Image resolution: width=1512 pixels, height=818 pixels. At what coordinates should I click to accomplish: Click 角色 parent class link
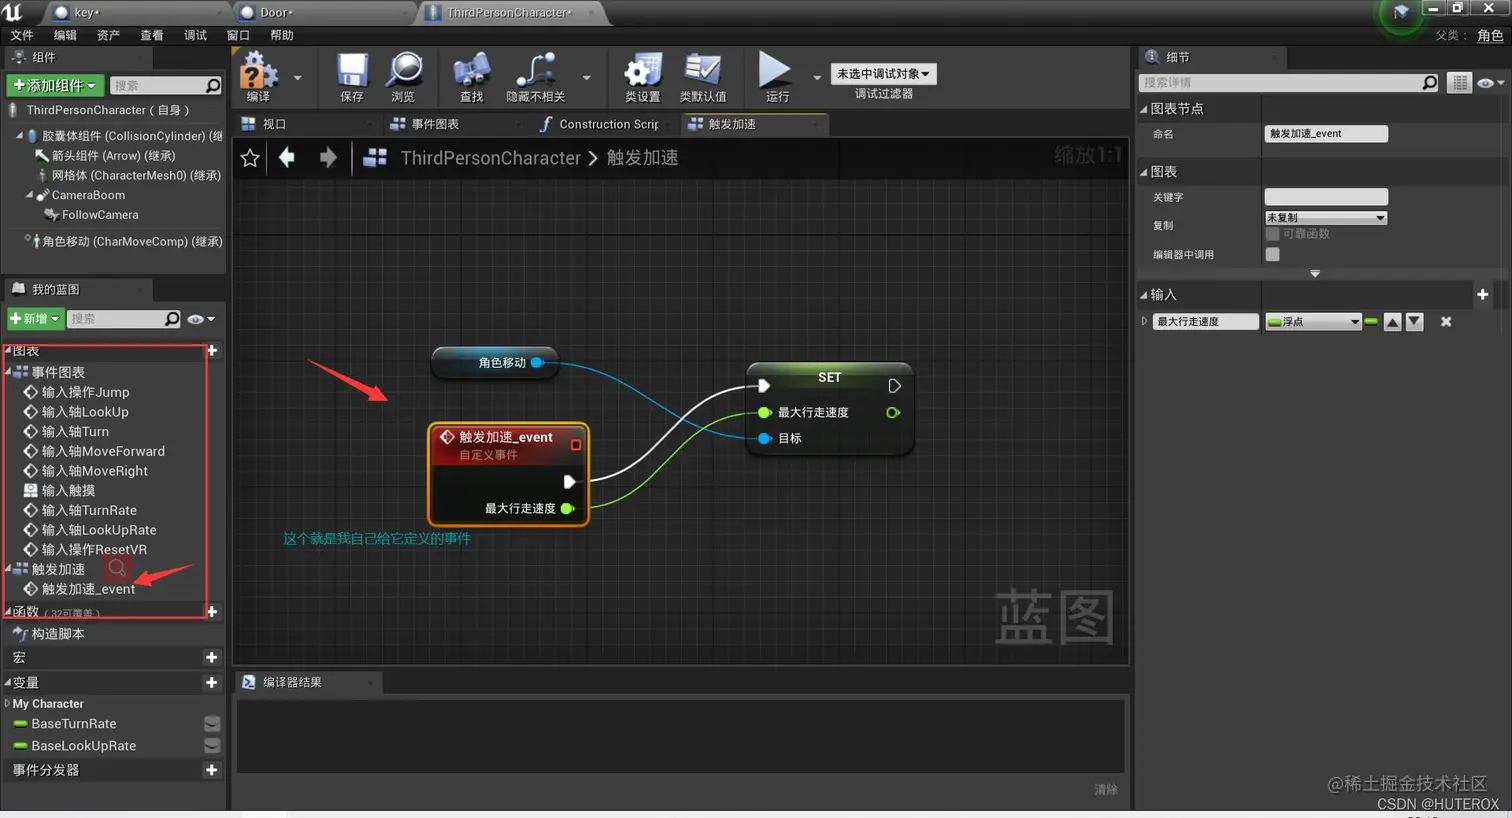pyautogui.click(x=1490, y=35)
